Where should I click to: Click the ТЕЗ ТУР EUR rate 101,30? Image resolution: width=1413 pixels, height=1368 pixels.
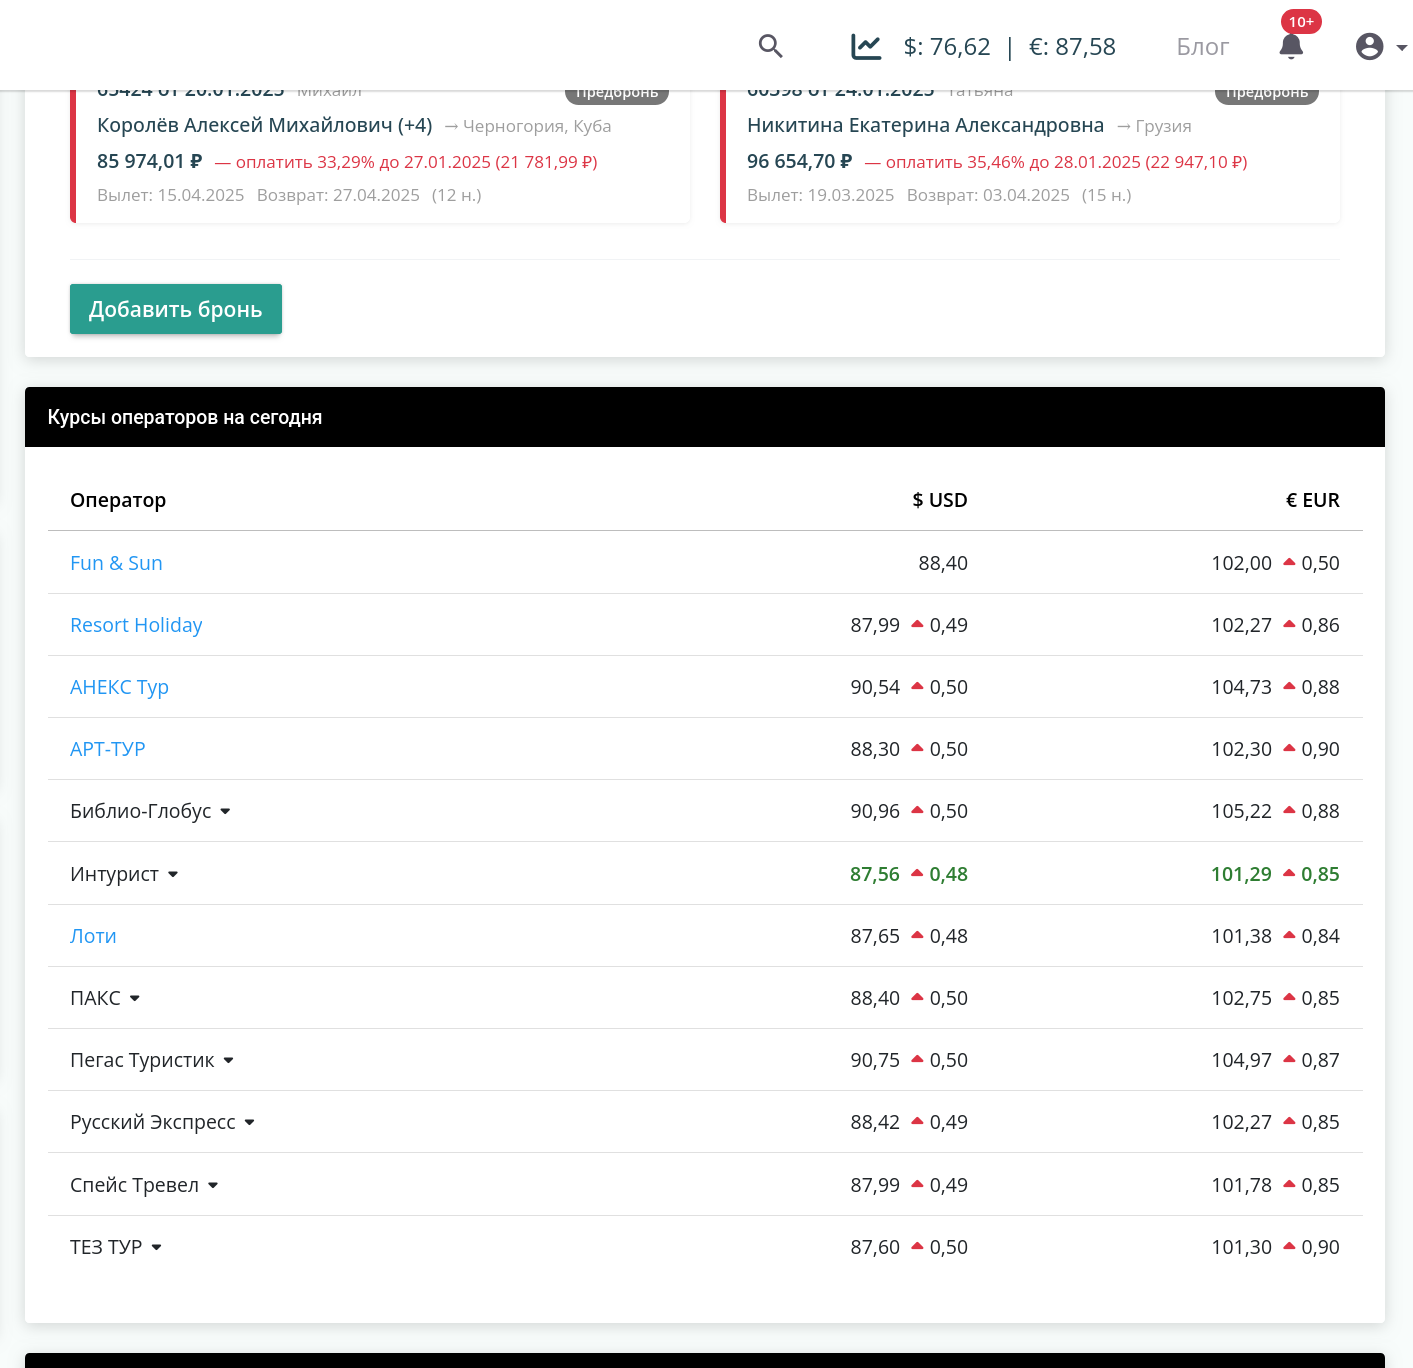pos(1241,1247)
